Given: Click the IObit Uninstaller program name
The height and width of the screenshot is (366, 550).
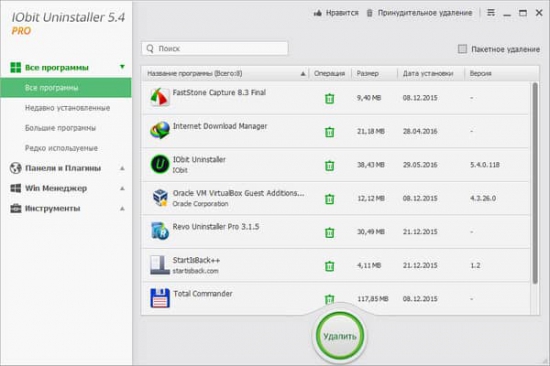Looking at the screenshot, I should pyautogui.click(x=199, y=159).
